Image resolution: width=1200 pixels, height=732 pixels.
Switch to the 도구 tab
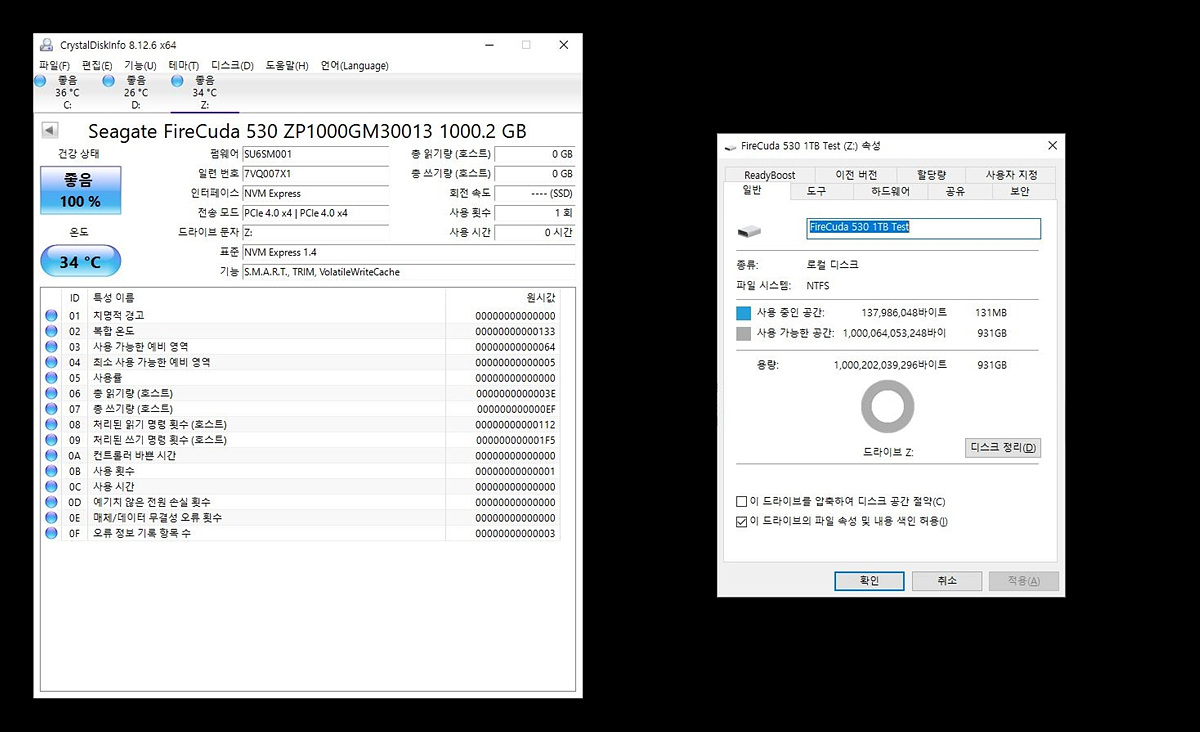816,191
